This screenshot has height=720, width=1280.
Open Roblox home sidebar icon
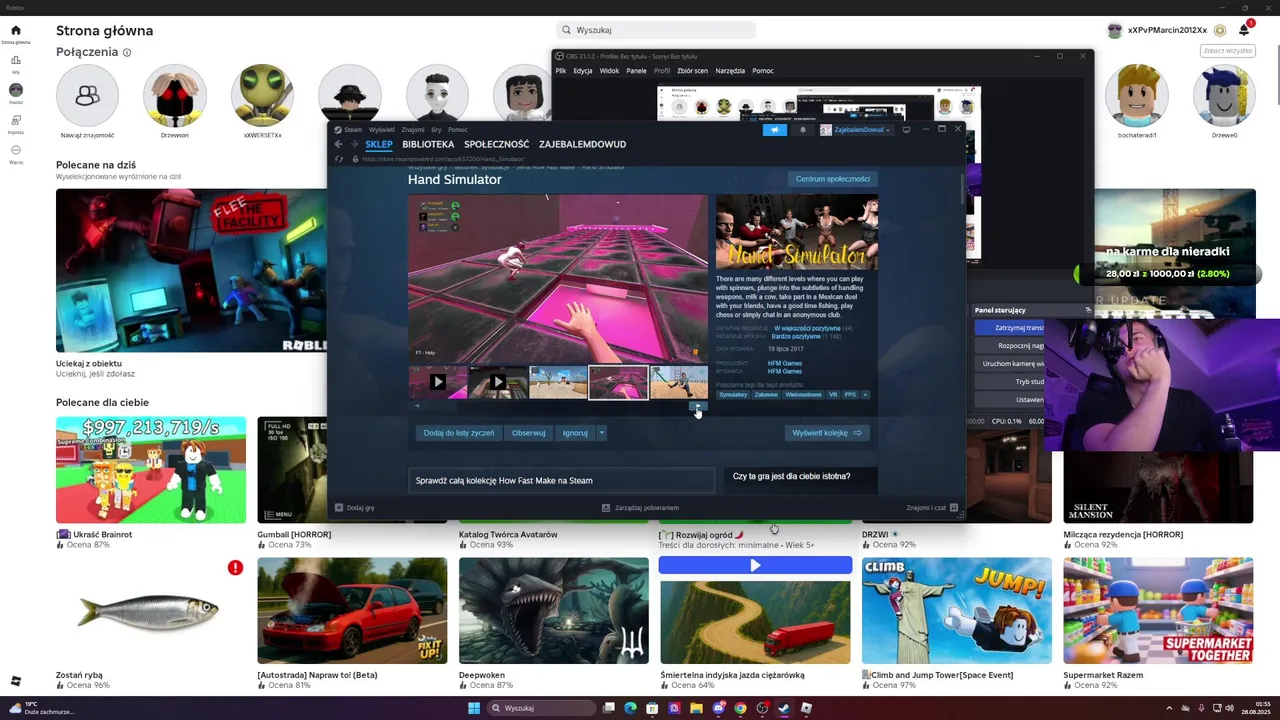[15, 30]
